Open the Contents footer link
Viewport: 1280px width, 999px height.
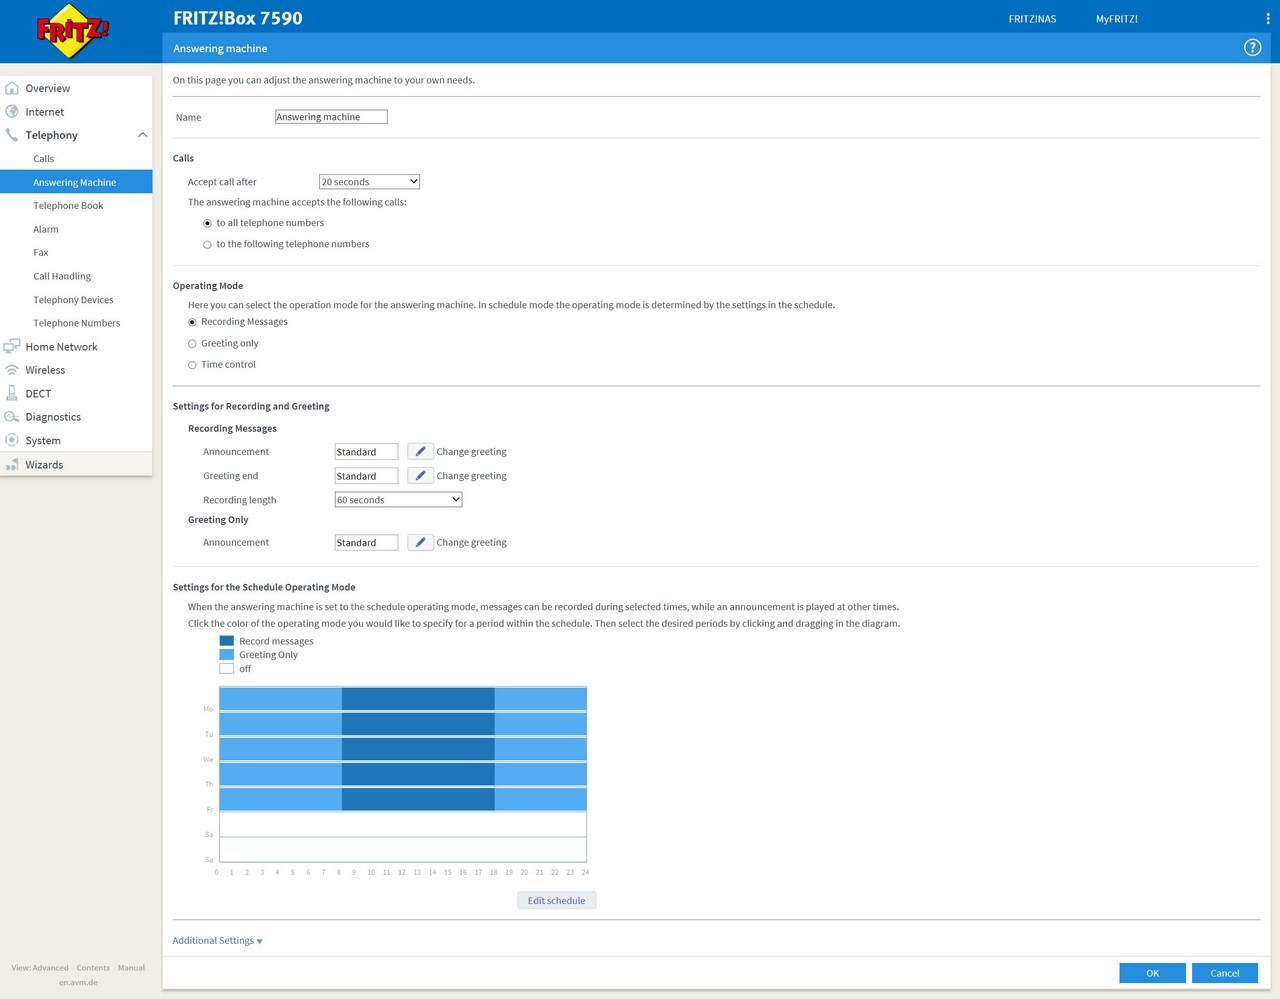[x=93, y=968]
